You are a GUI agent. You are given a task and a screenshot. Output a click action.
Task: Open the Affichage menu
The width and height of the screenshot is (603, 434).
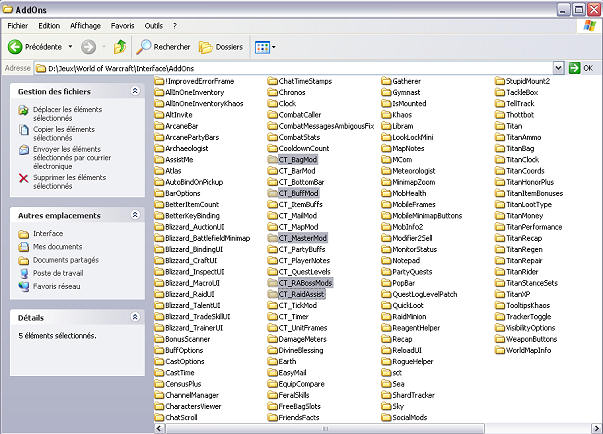coord(85,25)
